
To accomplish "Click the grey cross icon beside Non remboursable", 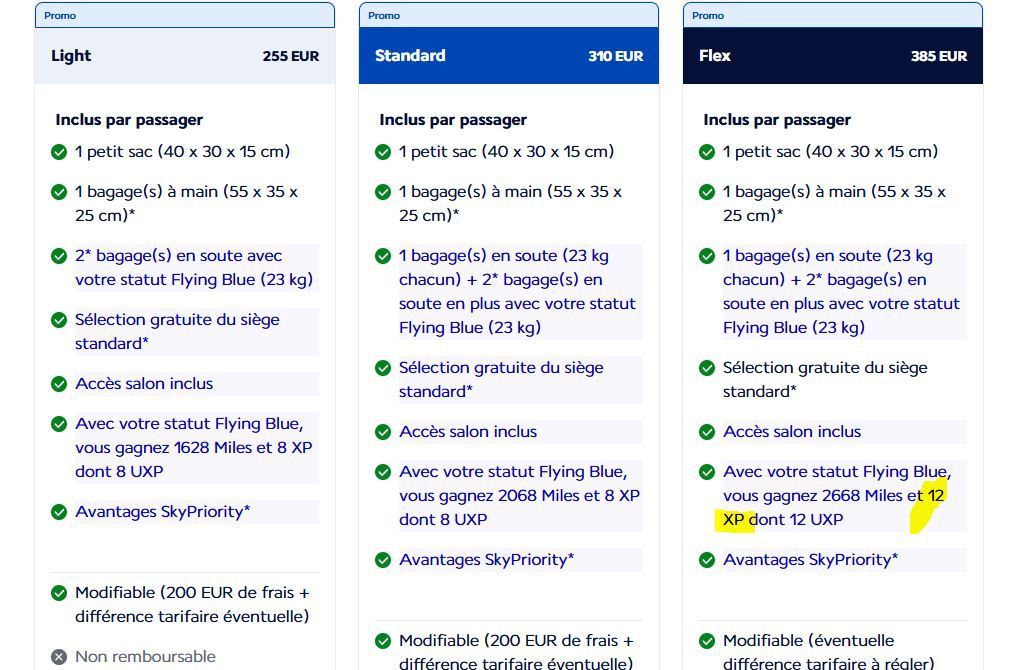I will click(x=59, y=657).
